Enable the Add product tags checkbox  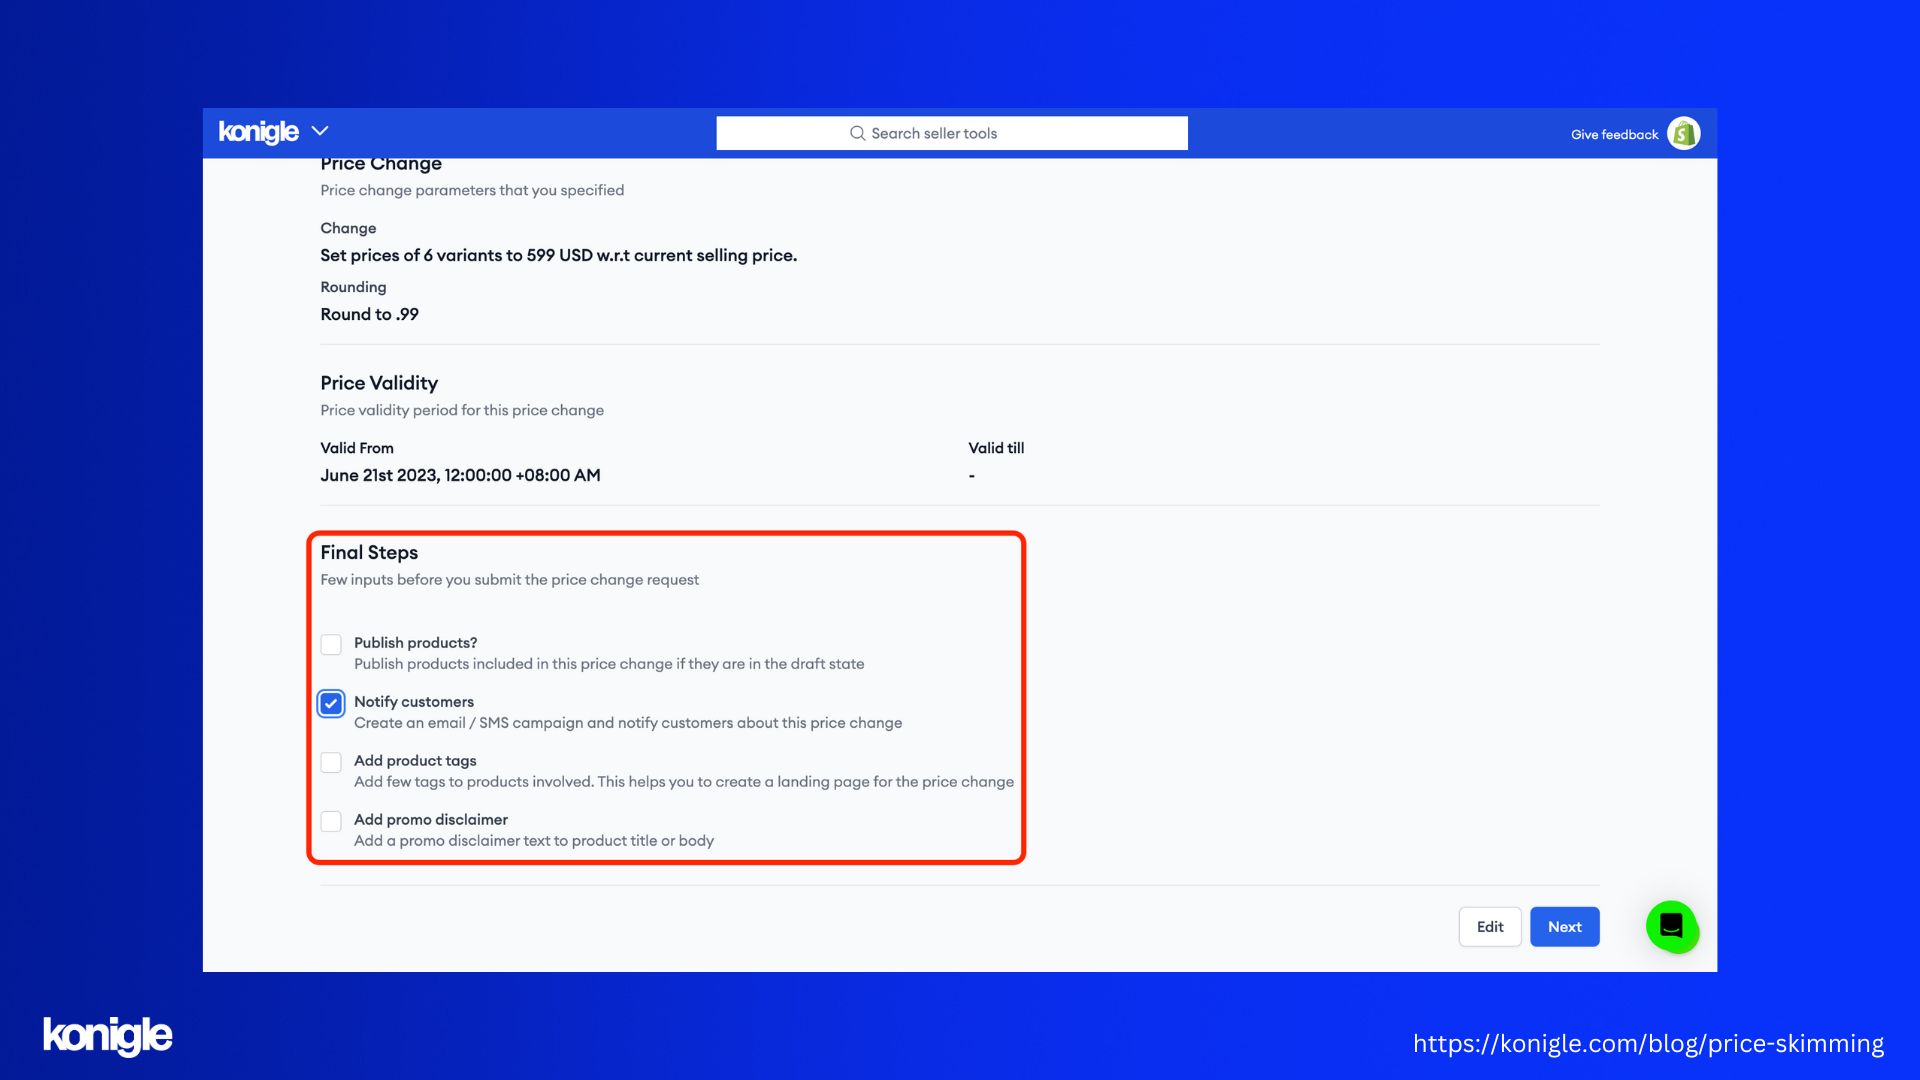click(x=331, y=762)
